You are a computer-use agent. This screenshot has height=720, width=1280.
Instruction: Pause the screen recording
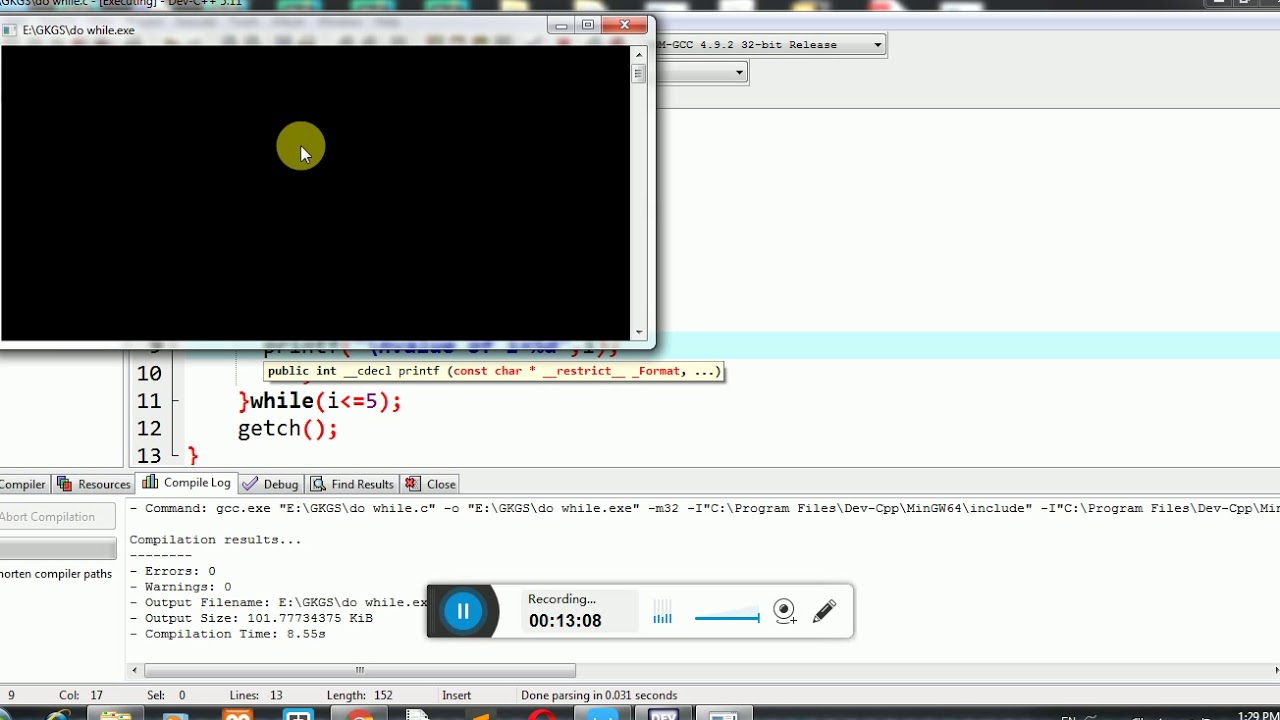coord(463,611)
